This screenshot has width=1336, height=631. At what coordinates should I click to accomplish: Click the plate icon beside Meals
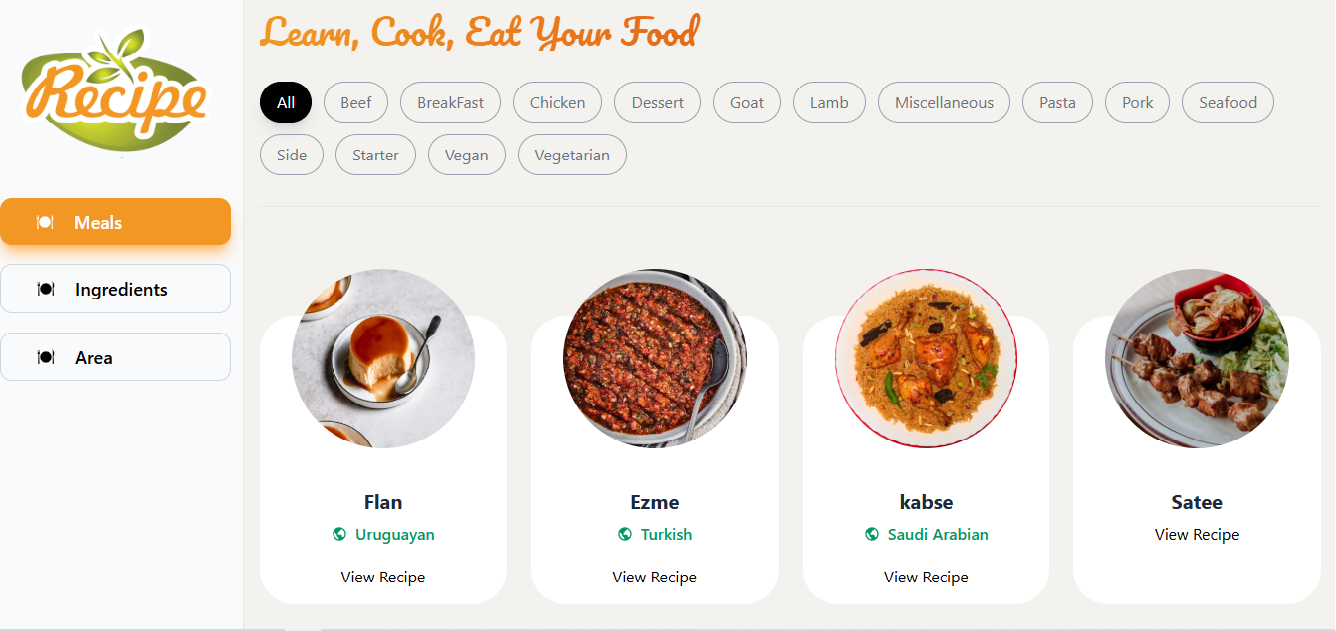click(x=45, y=222)
